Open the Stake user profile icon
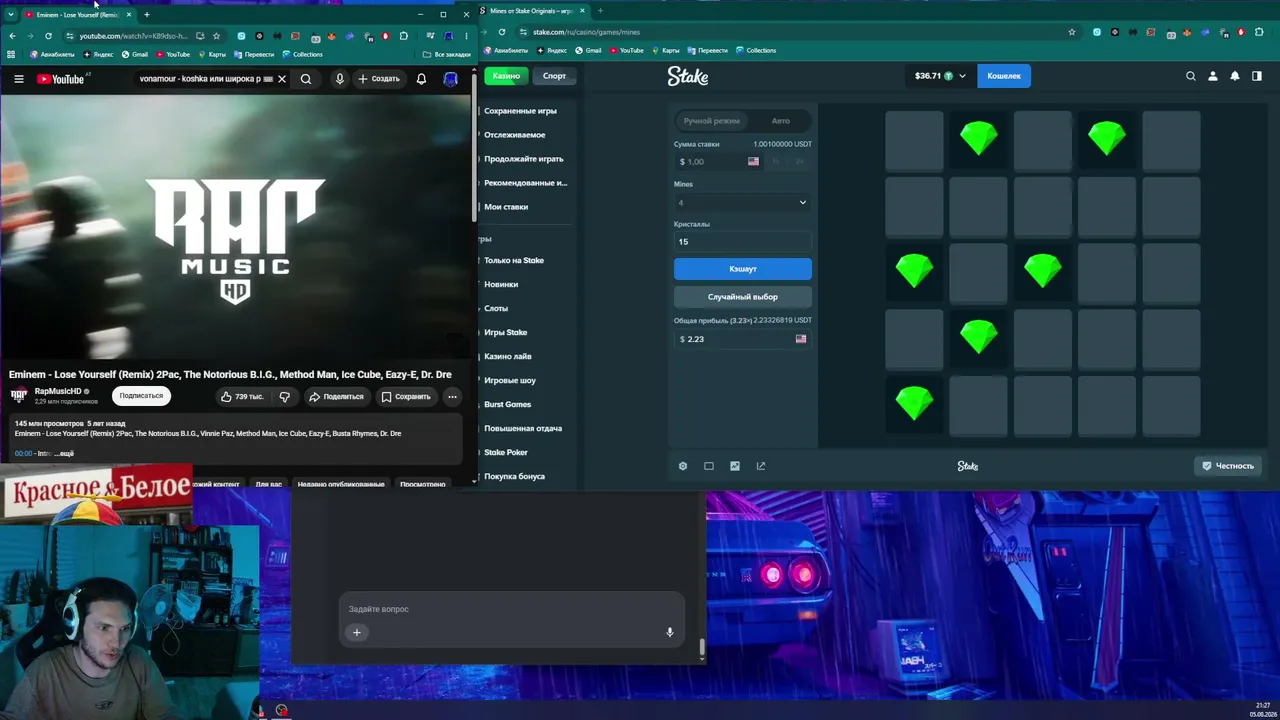 pos(1212,76)
